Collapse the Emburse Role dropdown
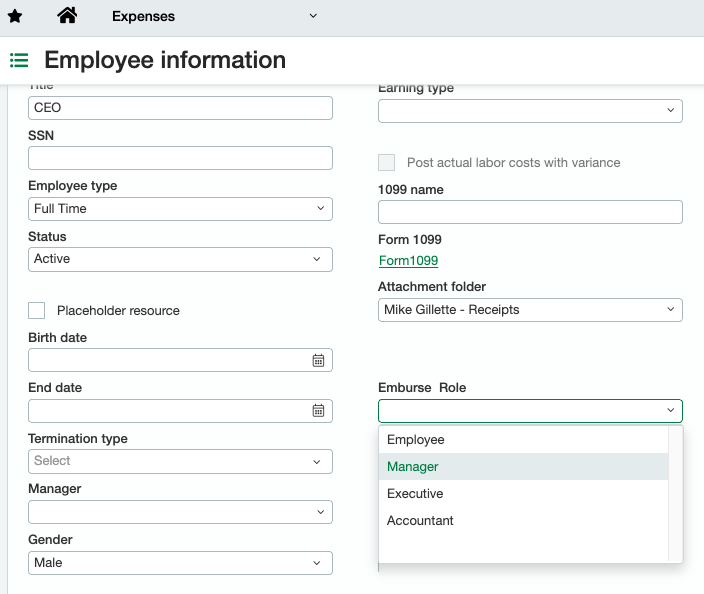 point(530,411)
